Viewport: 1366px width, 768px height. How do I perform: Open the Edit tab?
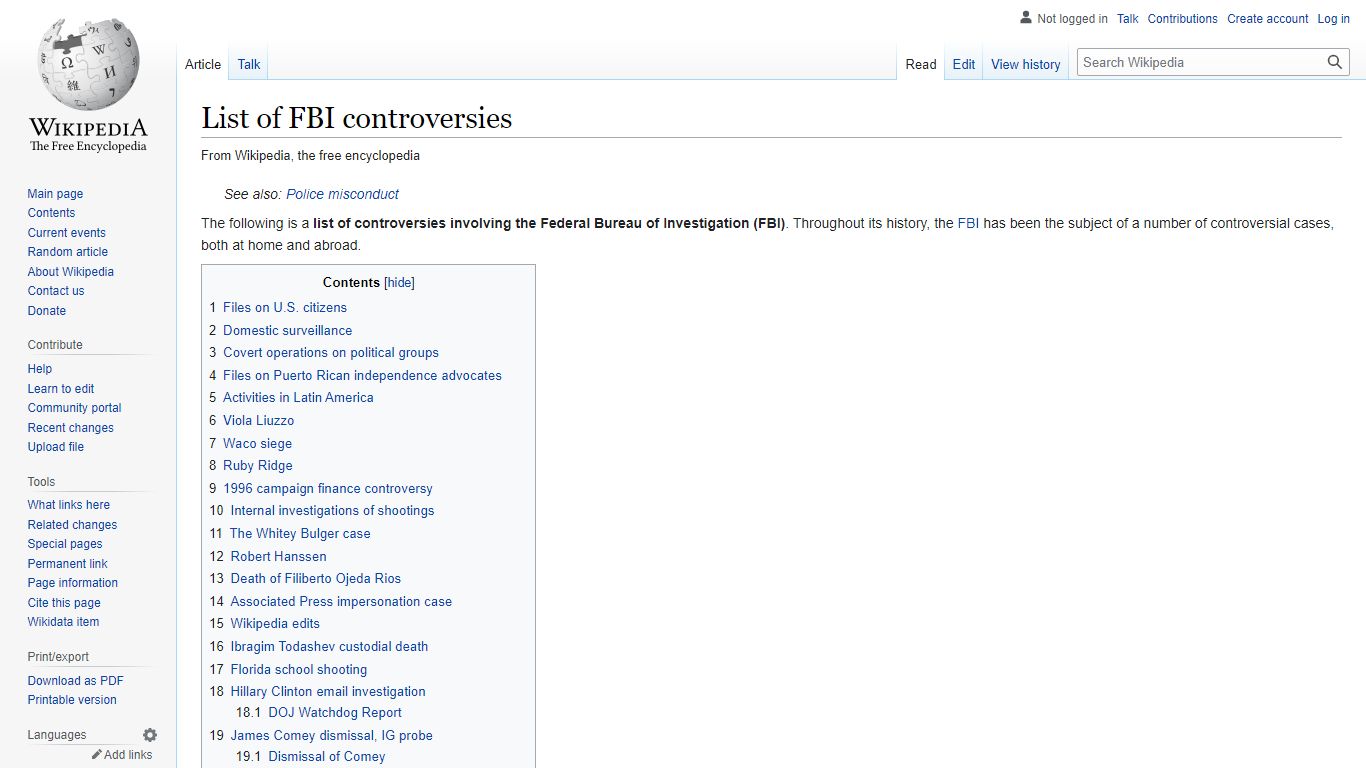pyautogui.click(x=964, y=64)
